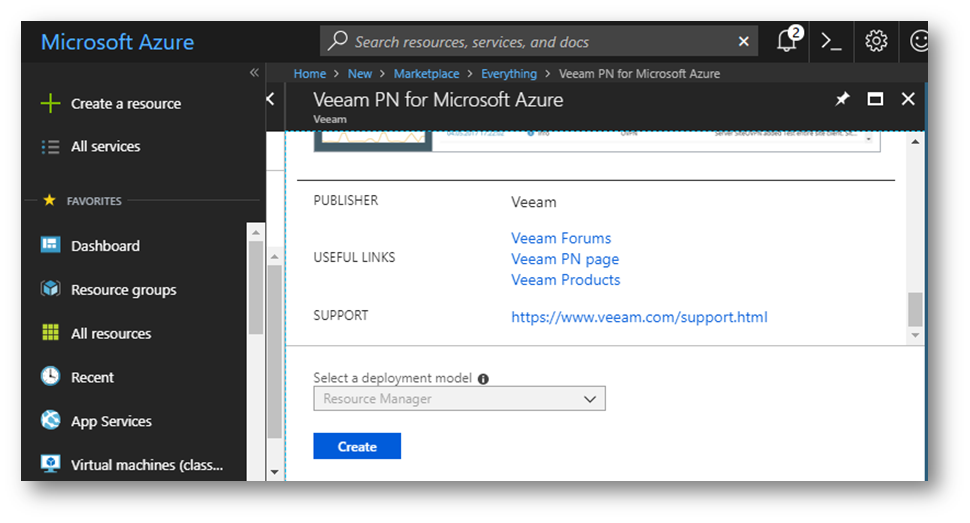This screenshot has width=970, height=523.
Task: Click the Recent clock icon
Action: [50, 377]
